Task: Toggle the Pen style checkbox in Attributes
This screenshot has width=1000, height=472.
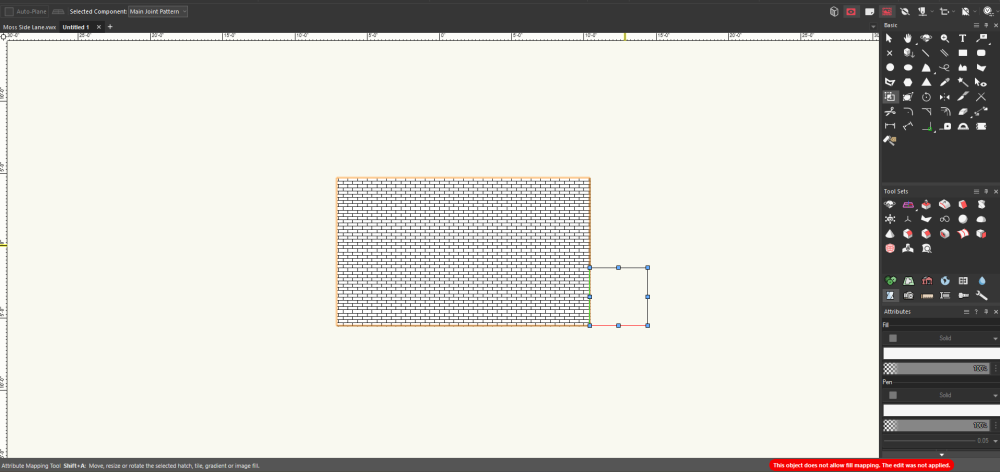Action: [893, 395]
